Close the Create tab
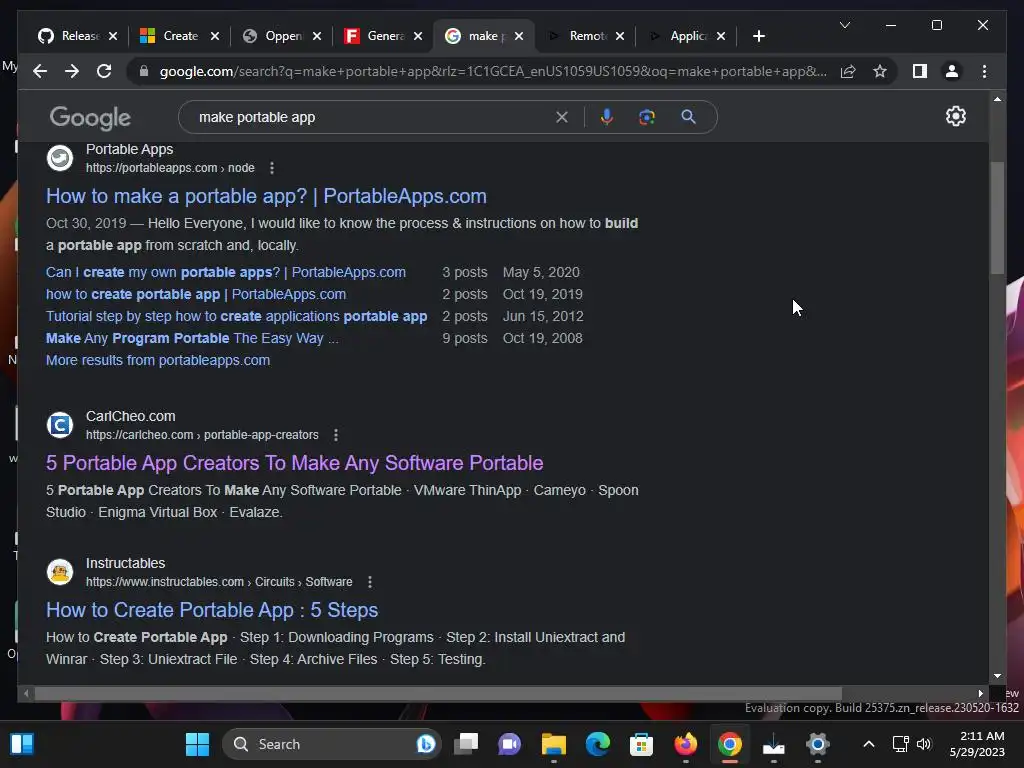Viewport: 1024px width, 768px height. point(215,36)
